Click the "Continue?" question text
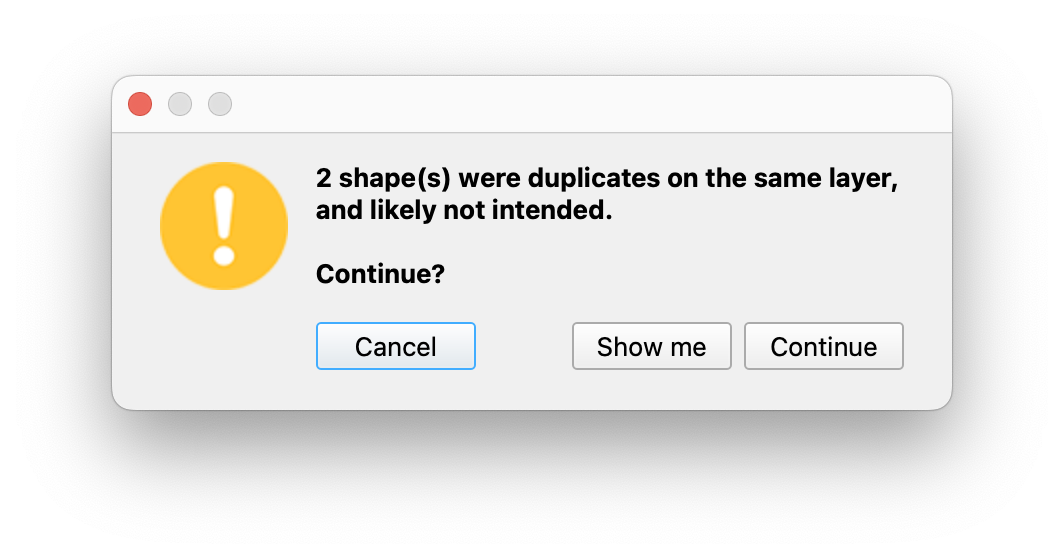The image size is (1064, 558). tap(380, 274)
